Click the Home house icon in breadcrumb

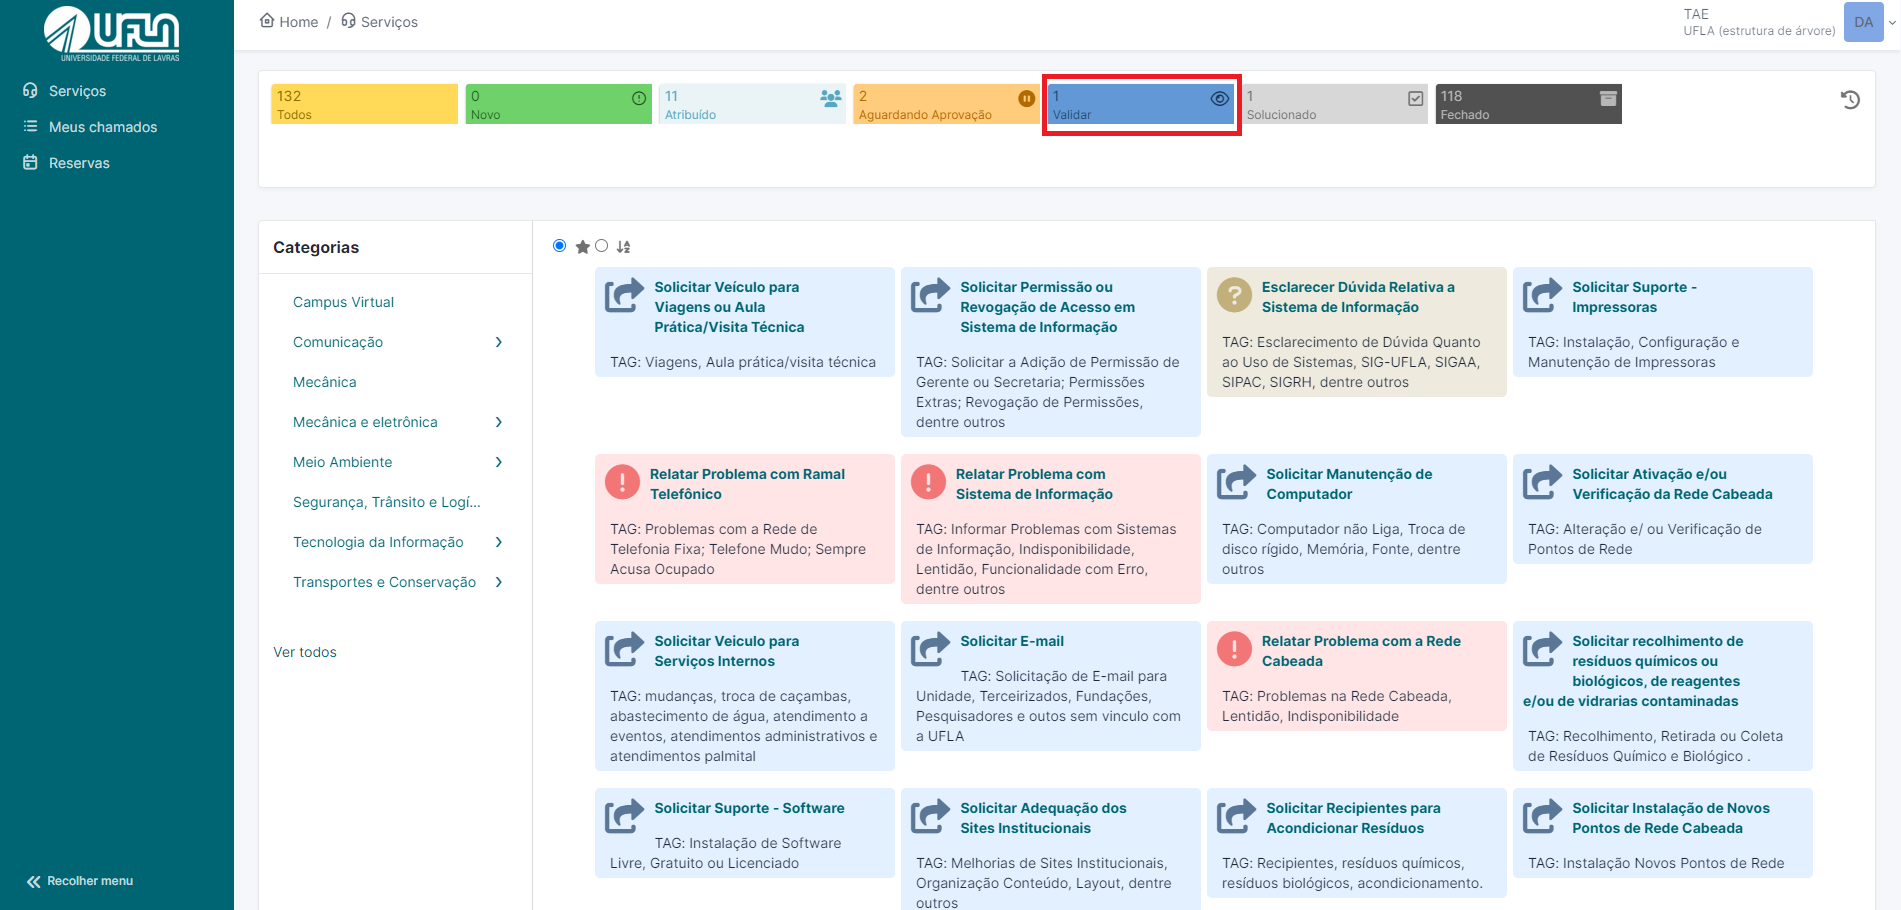[x=266, y=21]
